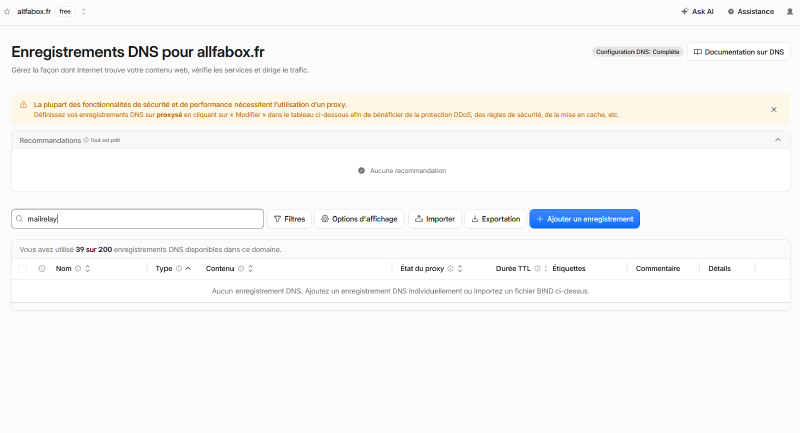Click the info icon next to Durée TTL
Image resolution: width=800 pixels, height=433 pixels.
[x=537, y=268]
